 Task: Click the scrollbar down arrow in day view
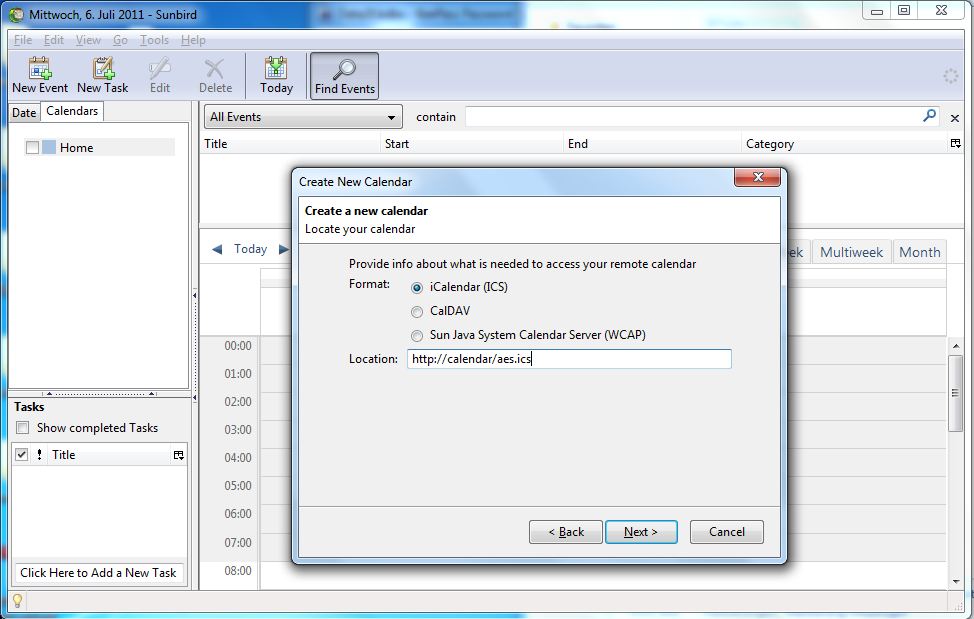[955, 582]
